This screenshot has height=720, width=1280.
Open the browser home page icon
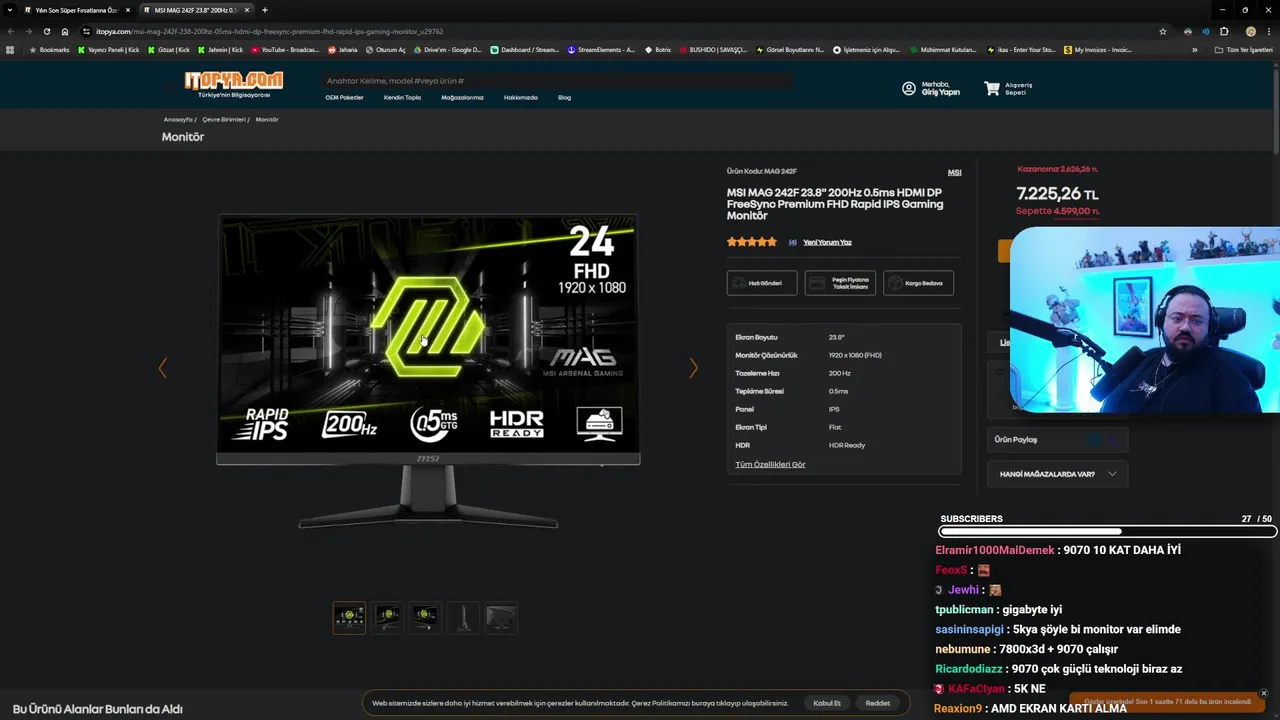coord(65,31)
